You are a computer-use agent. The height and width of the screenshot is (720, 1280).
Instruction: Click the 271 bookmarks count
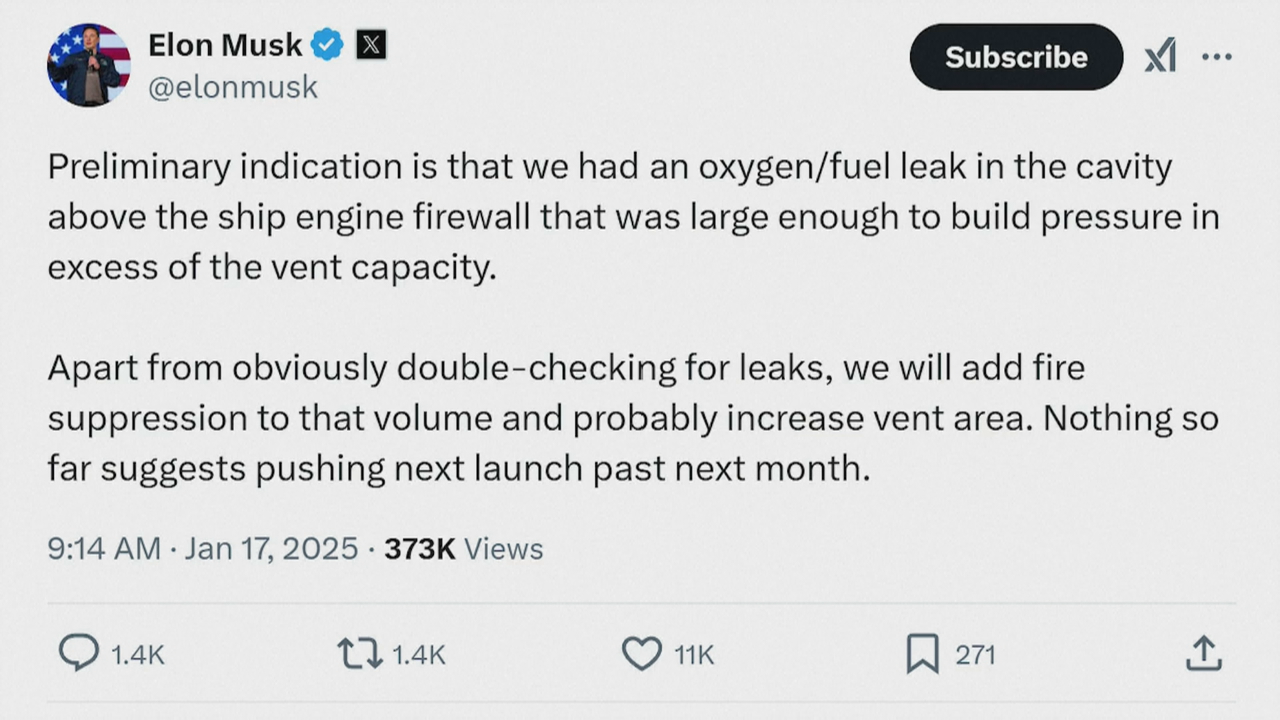[x=975, y=655]
